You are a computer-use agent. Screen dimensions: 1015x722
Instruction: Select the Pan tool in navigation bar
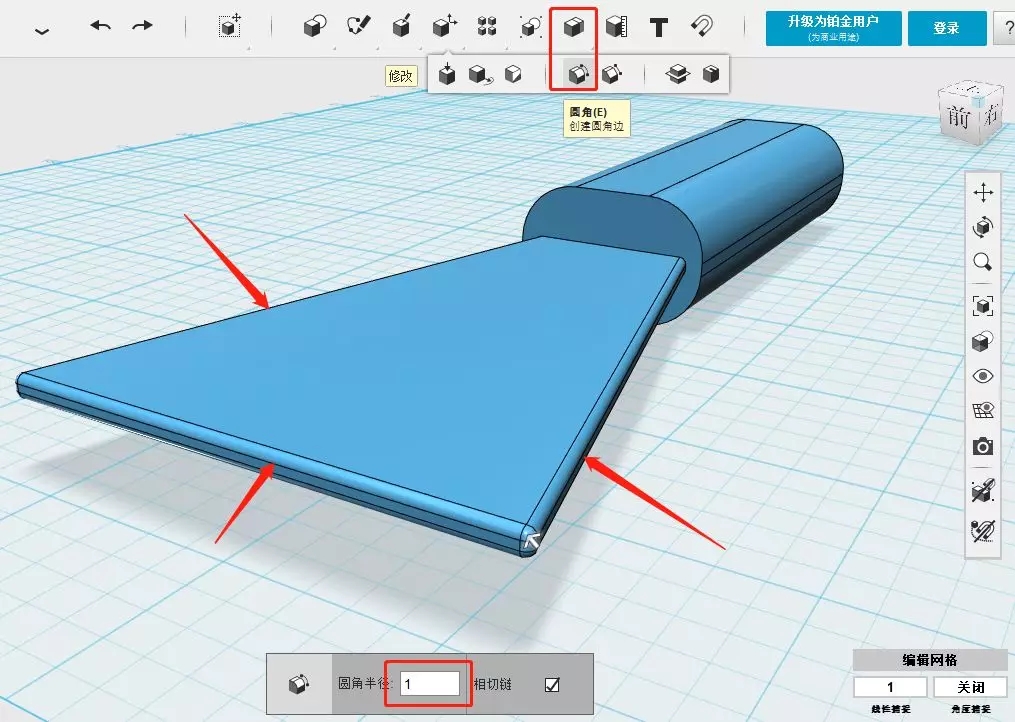point(983,192)
